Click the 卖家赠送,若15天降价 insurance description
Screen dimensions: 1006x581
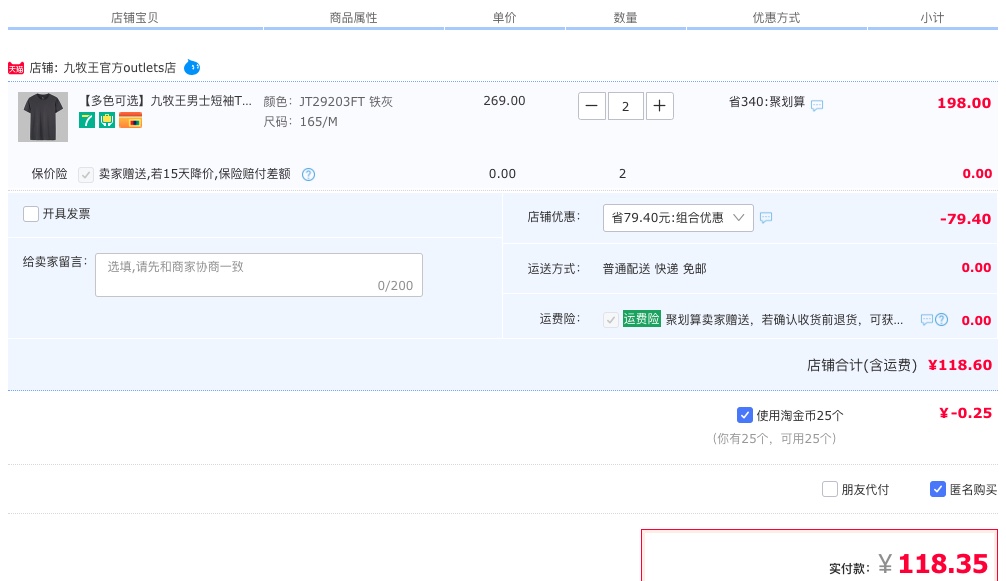[x=194, y=174]
